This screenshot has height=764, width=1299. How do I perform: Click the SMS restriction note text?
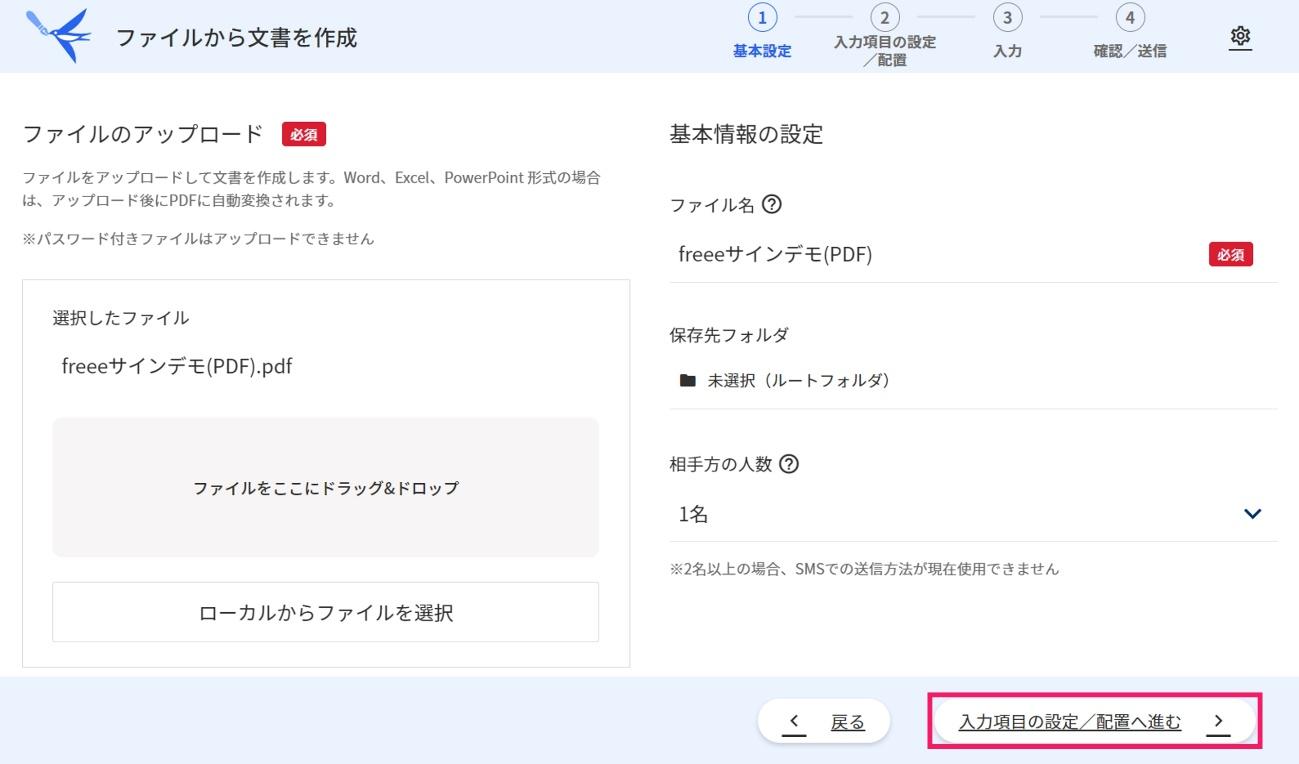pos(864,569)
